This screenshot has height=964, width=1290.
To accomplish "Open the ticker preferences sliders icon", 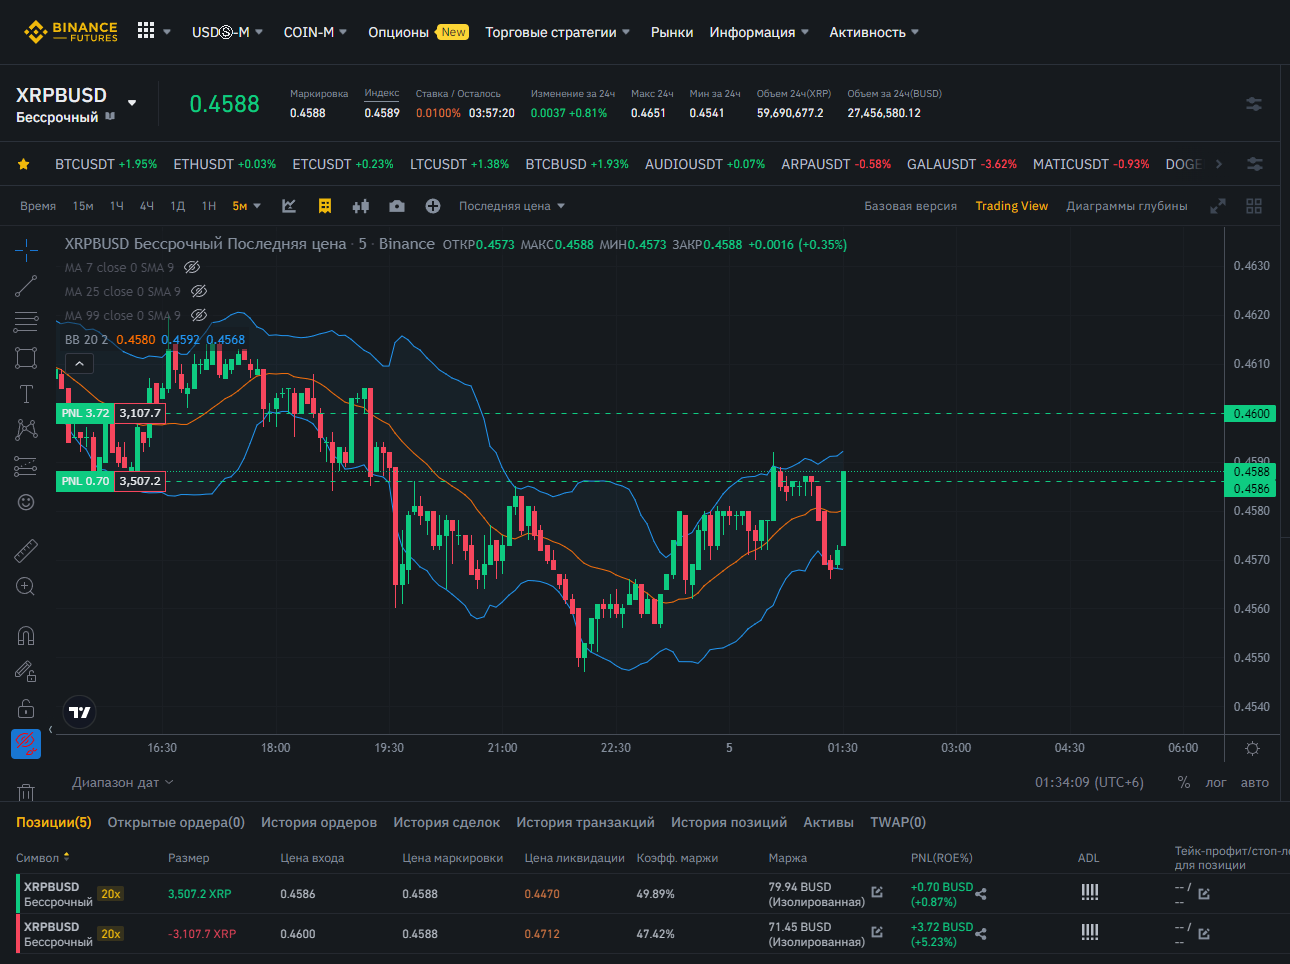I will coord(1254,104).
